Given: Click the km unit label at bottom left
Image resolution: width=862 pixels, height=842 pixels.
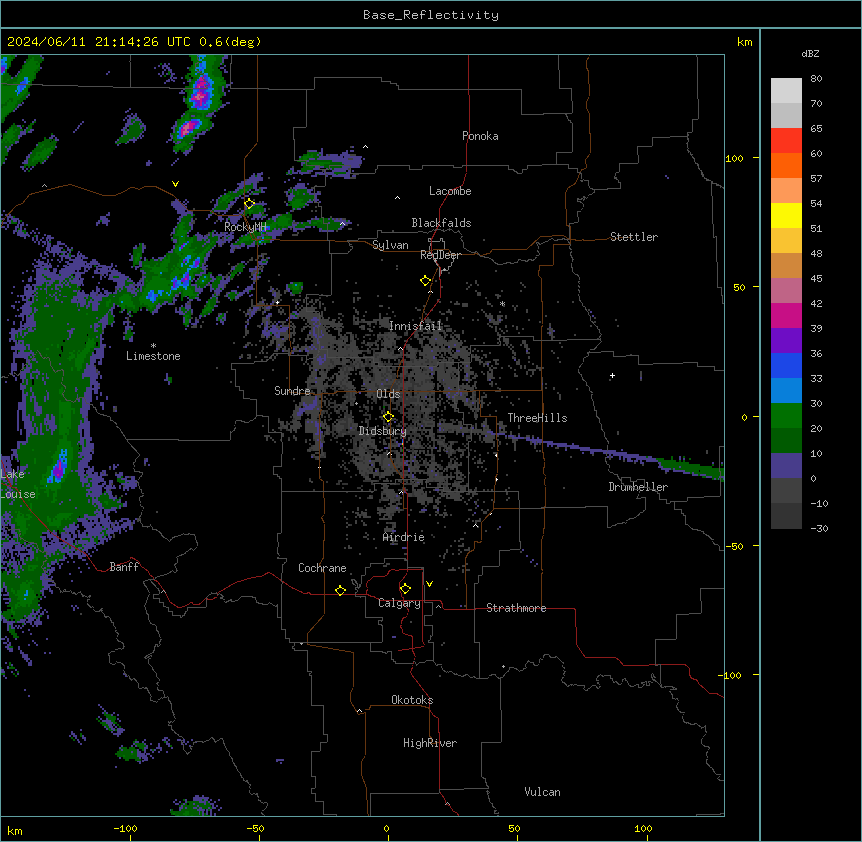Looking at the screenshot, I should coord(15,830).
